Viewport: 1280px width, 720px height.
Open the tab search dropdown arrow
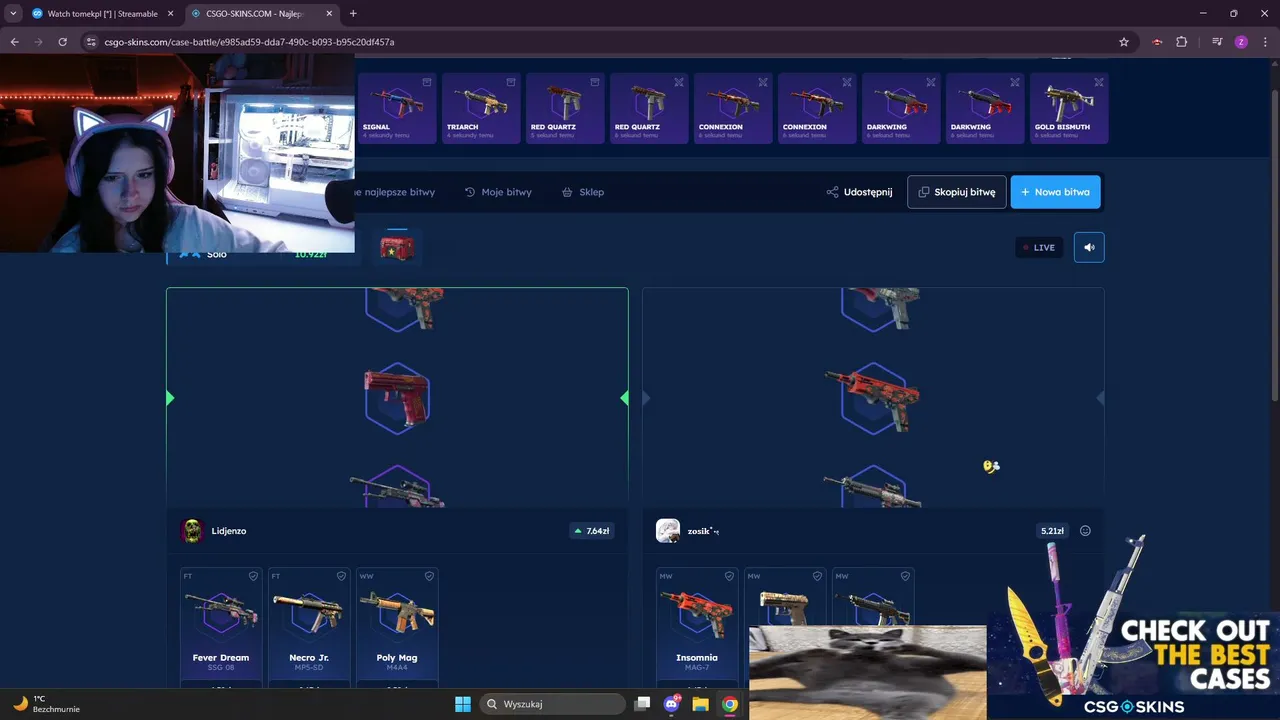pyautogui.click(x=13, y=14)
